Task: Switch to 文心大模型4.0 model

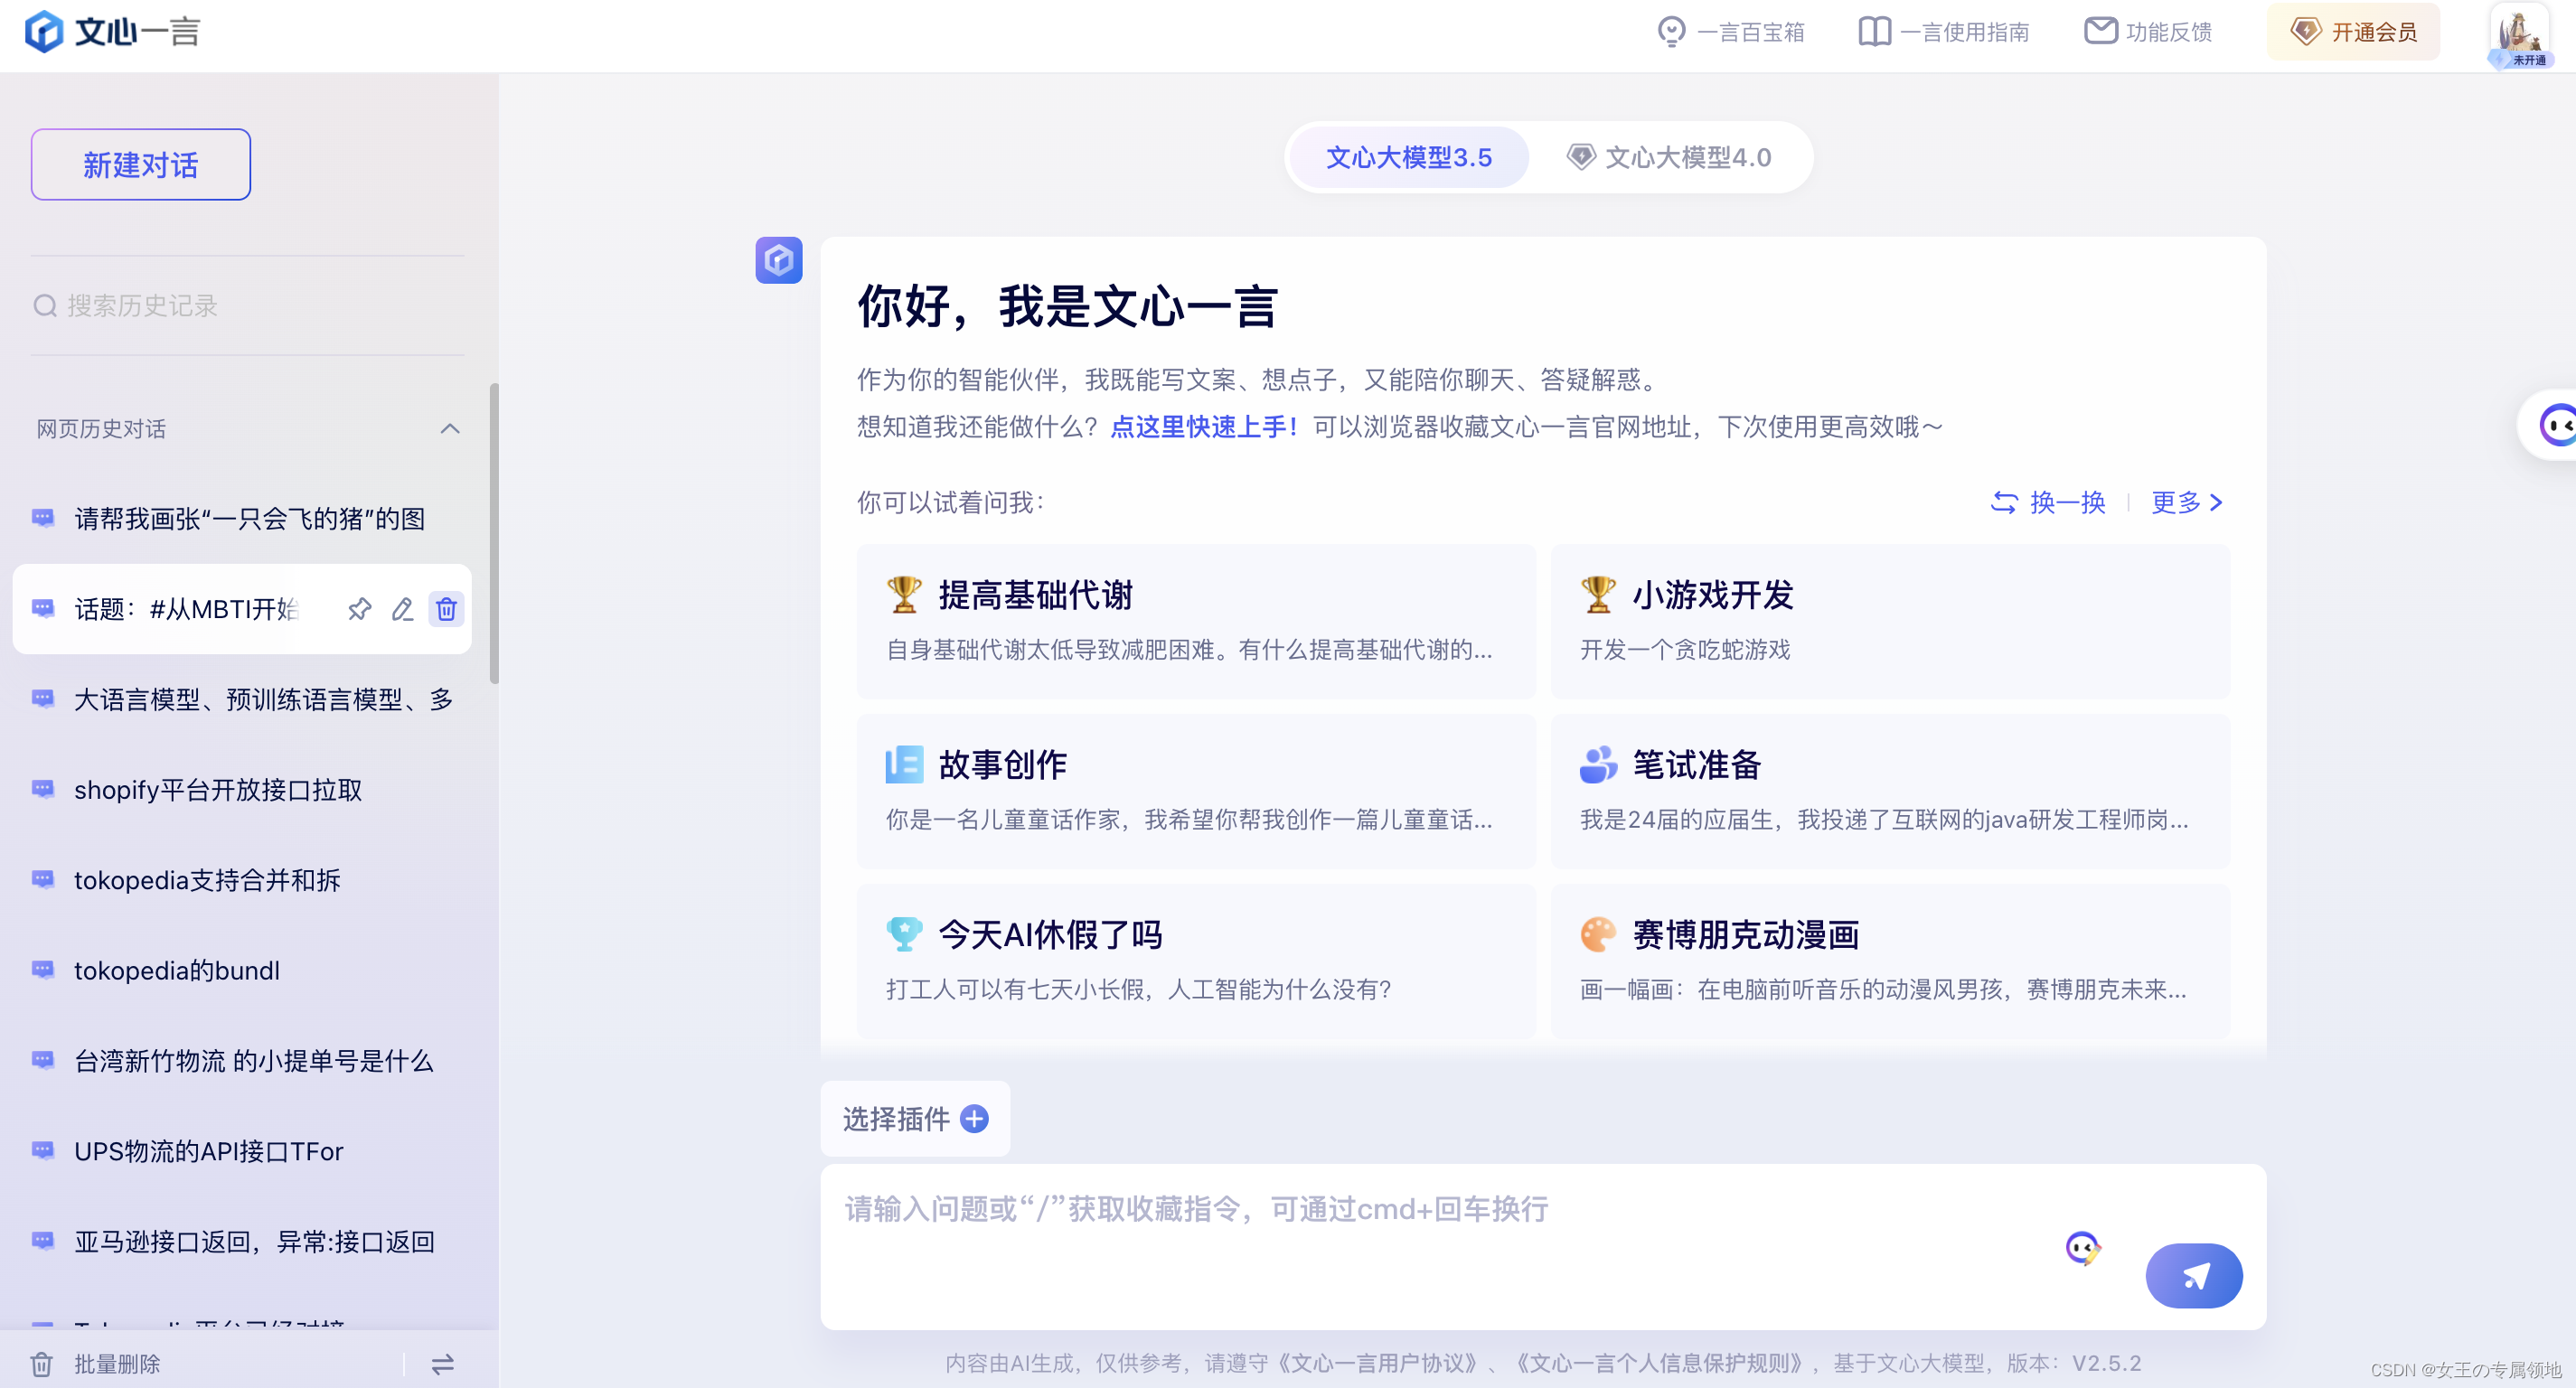Action: click(x=1670, y=157)
